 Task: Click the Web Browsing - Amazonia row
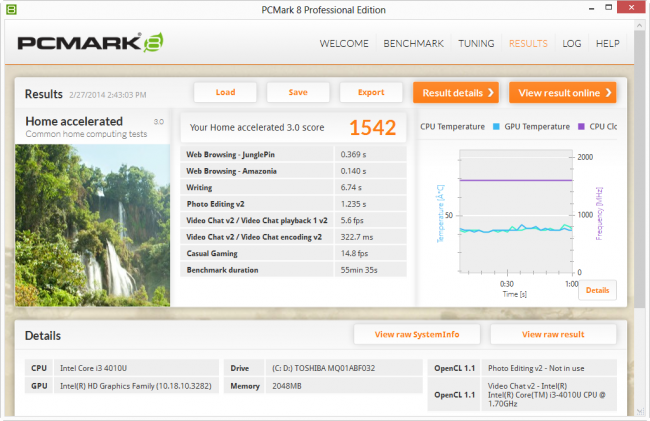[293, 171]
